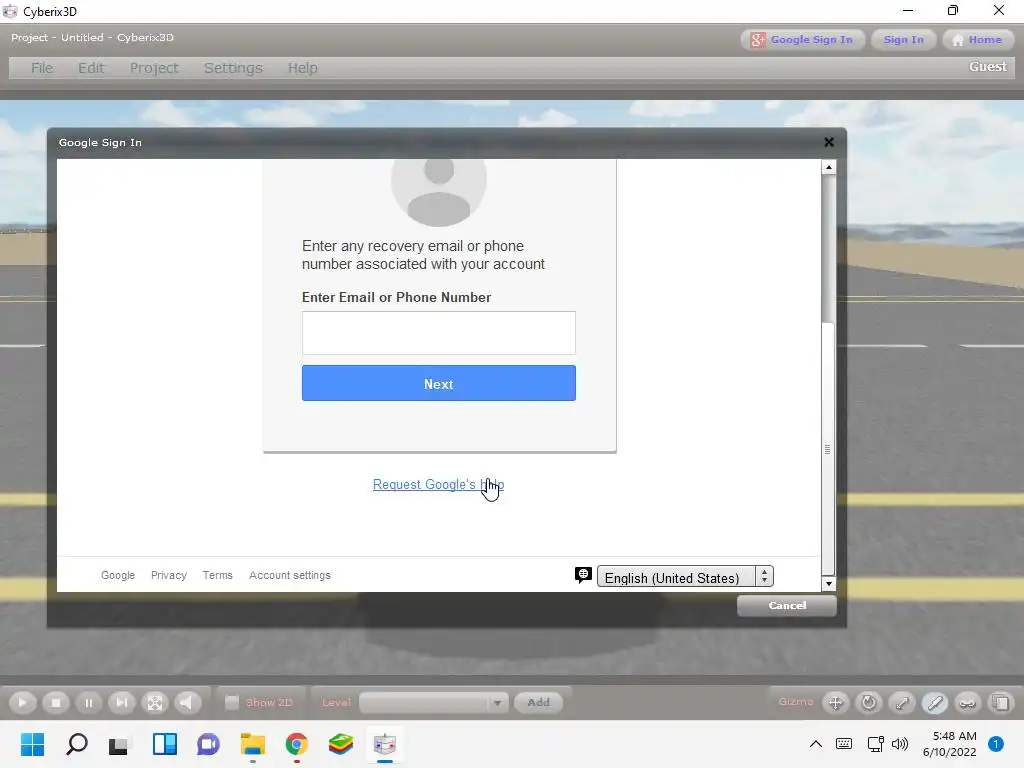Click the profile avatar placeholder image

[439, 193]
